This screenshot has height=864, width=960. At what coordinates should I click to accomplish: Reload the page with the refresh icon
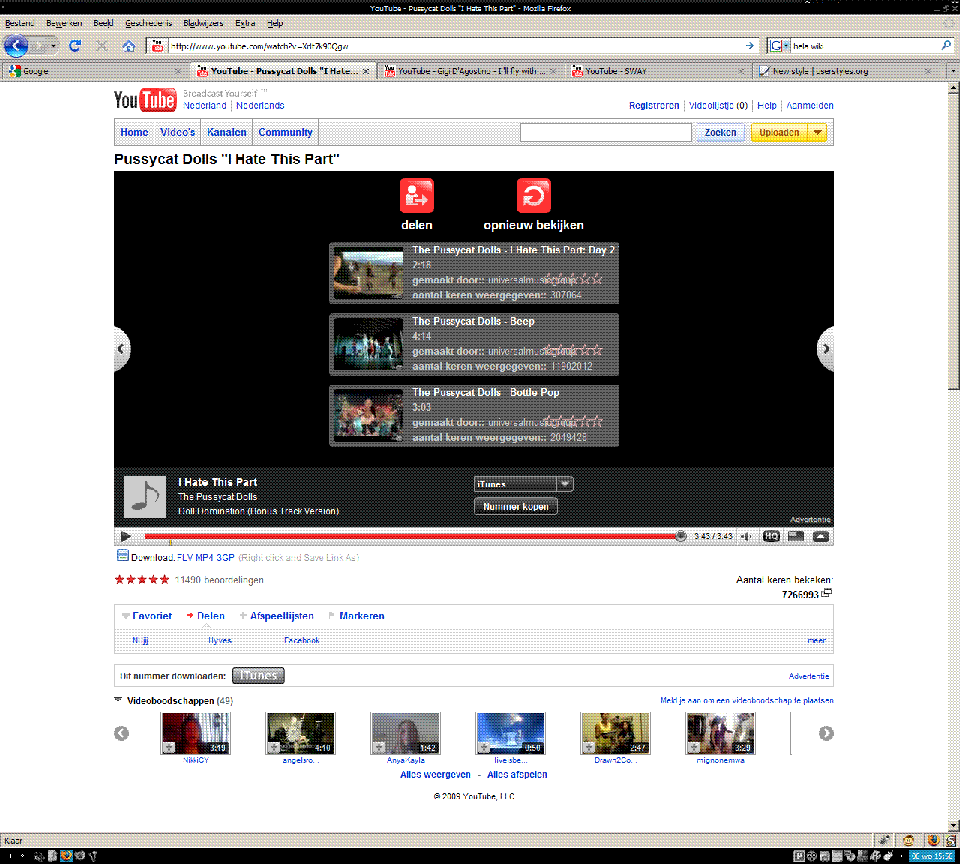75,46
